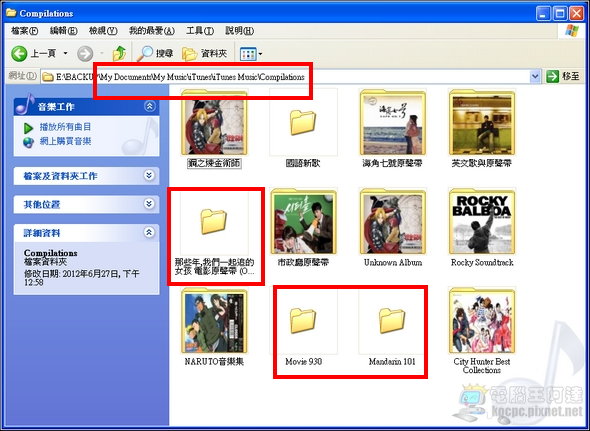Expand File and Folder Tasks (檔案及資料夾工作) panel

tap(149, 175)
